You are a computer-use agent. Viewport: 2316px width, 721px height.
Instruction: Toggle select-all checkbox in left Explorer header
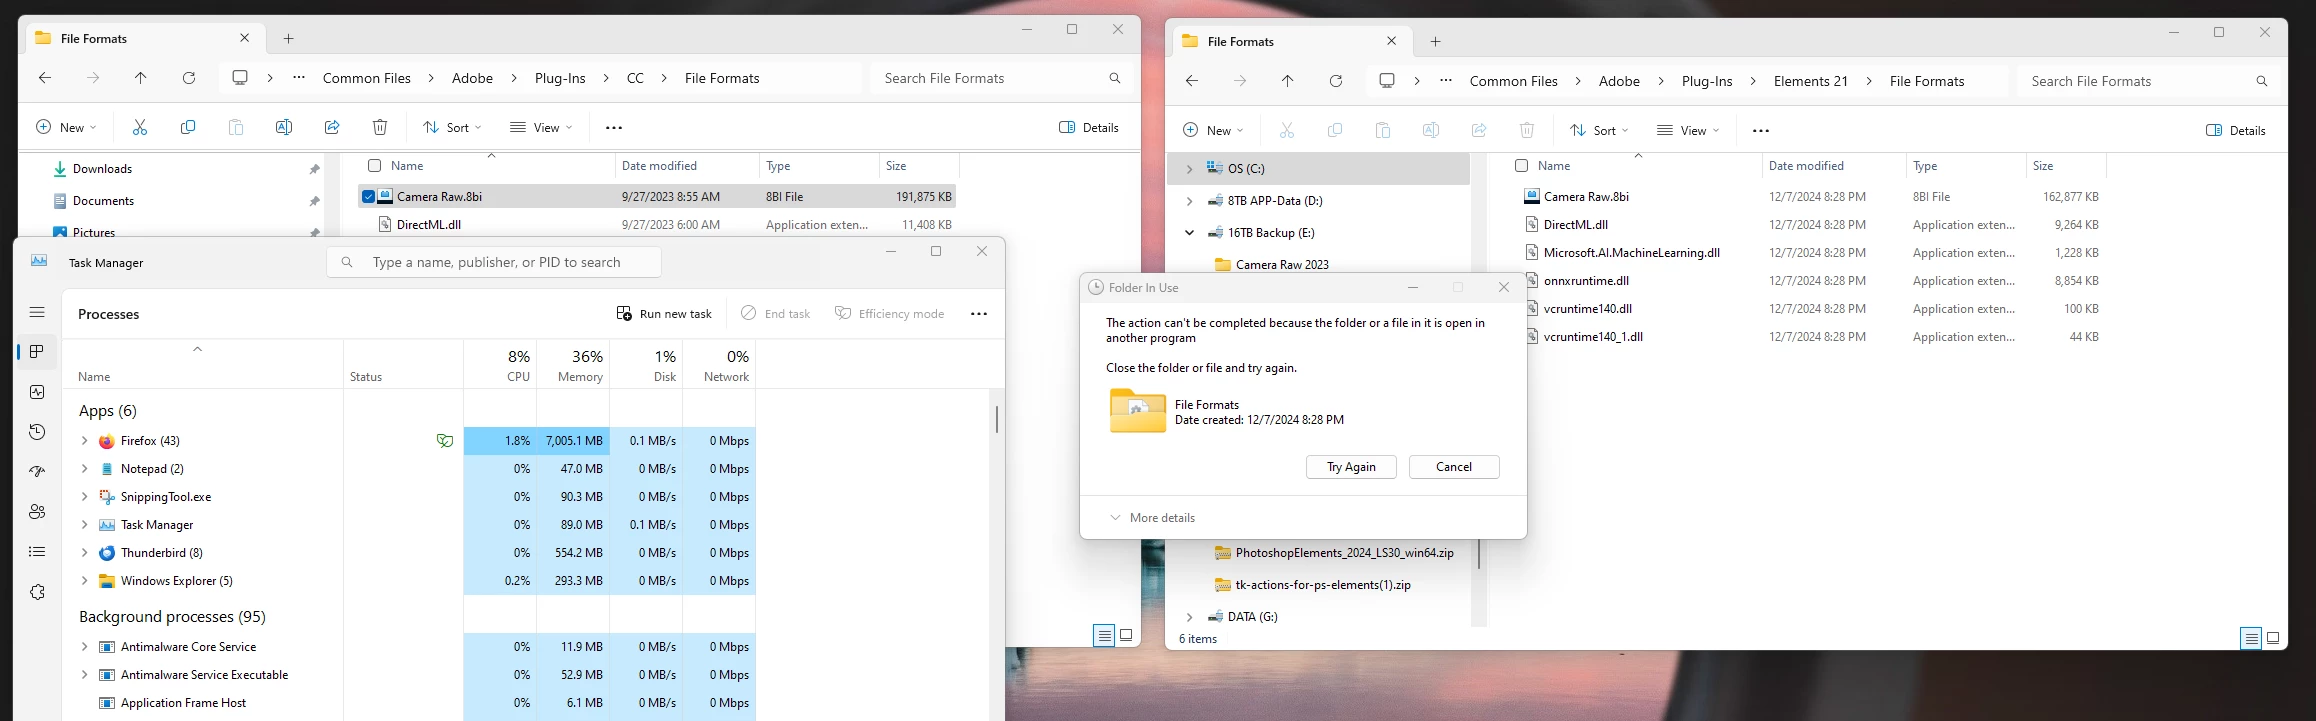click(x=375, y=166)
